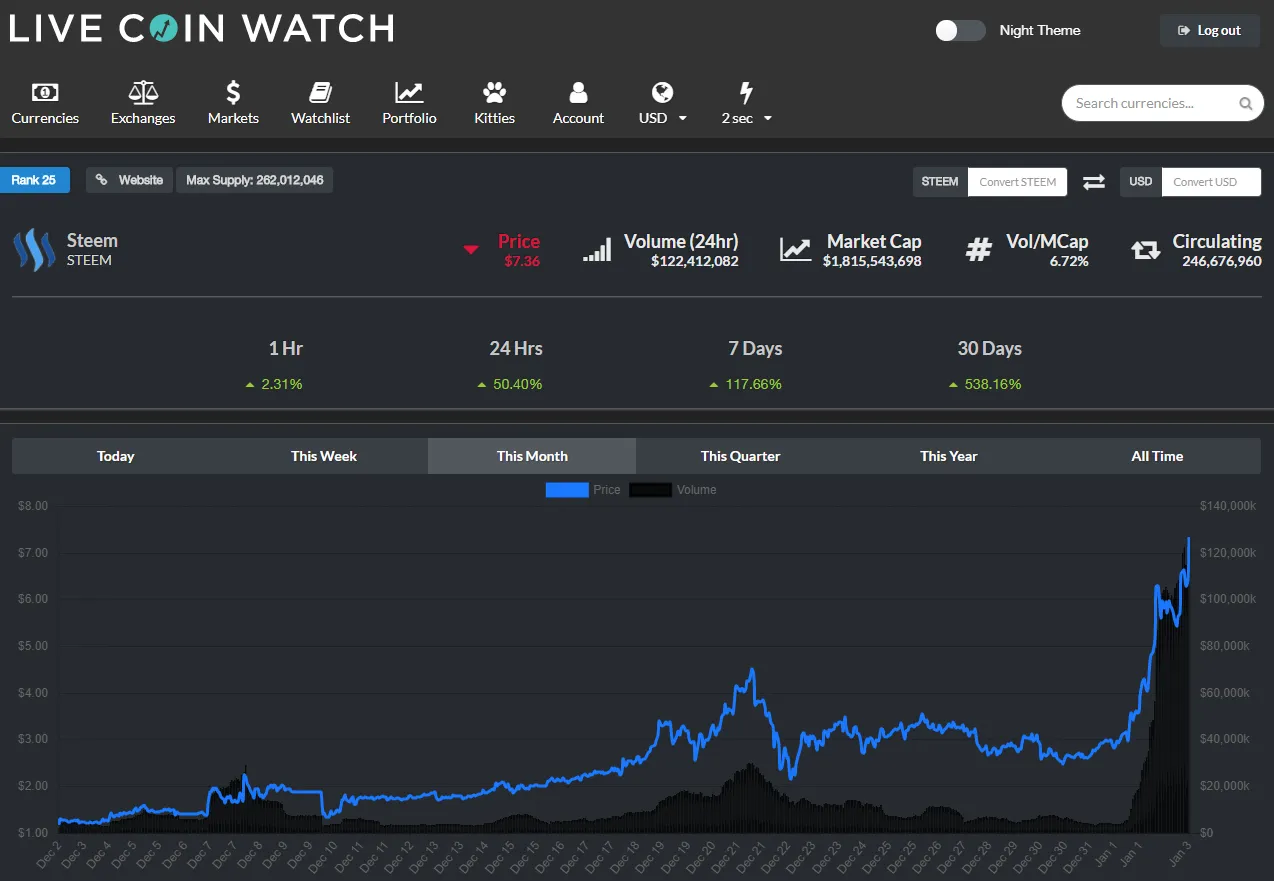This screenshot has width=1274, height=881.
Task: Focus the Convert USD input
Action: point(1211,182)
